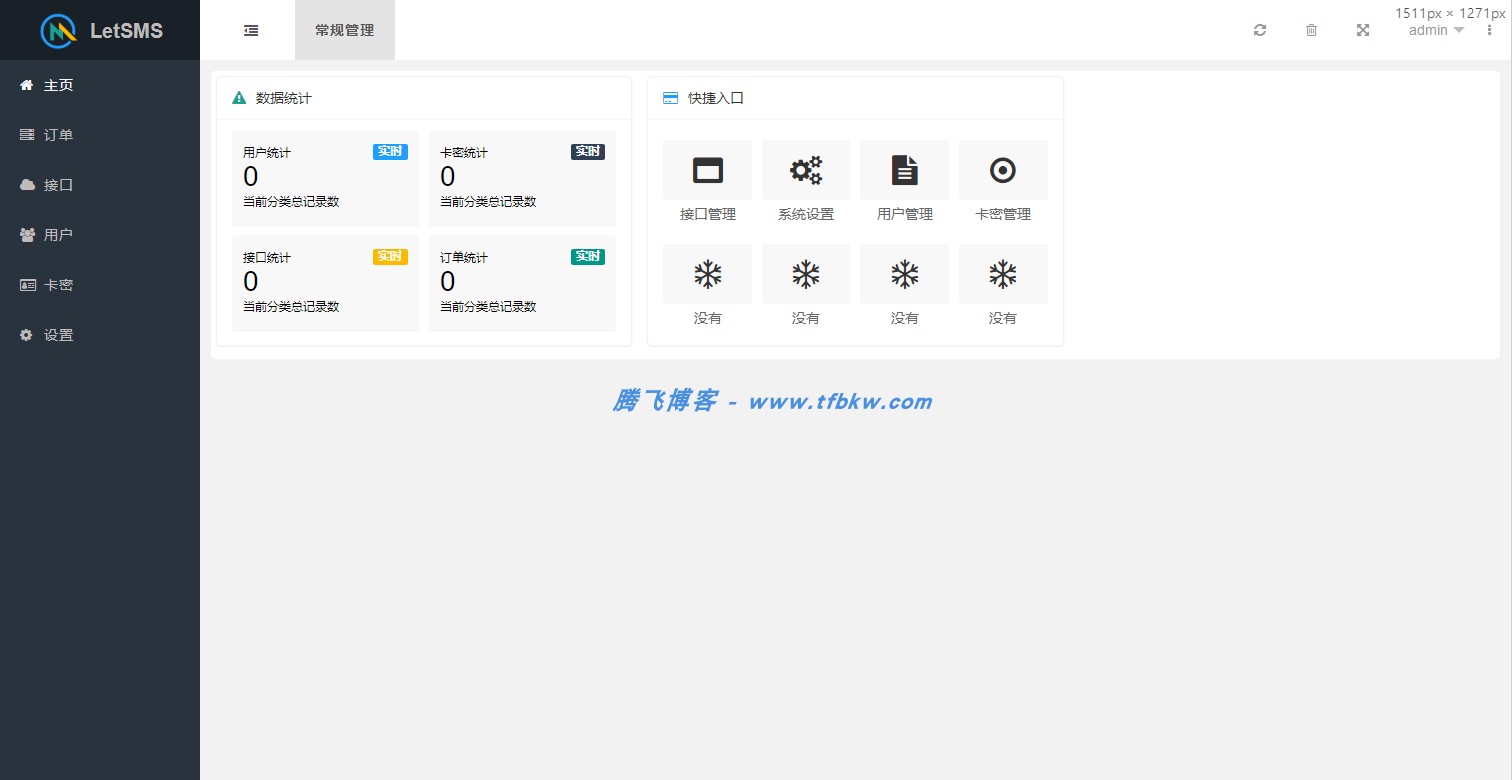The image size is (1512, 780).
Task: Clear cache using the trash icon
Action: tap(1311, 30)
